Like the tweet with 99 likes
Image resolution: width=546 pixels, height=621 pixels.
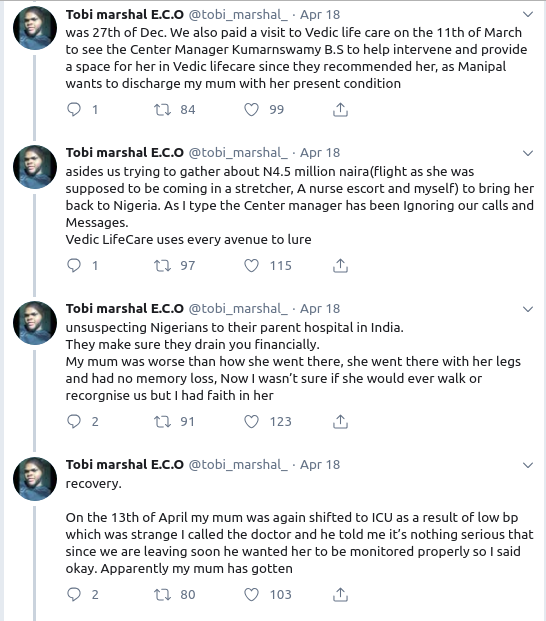[x=251, y=109]
